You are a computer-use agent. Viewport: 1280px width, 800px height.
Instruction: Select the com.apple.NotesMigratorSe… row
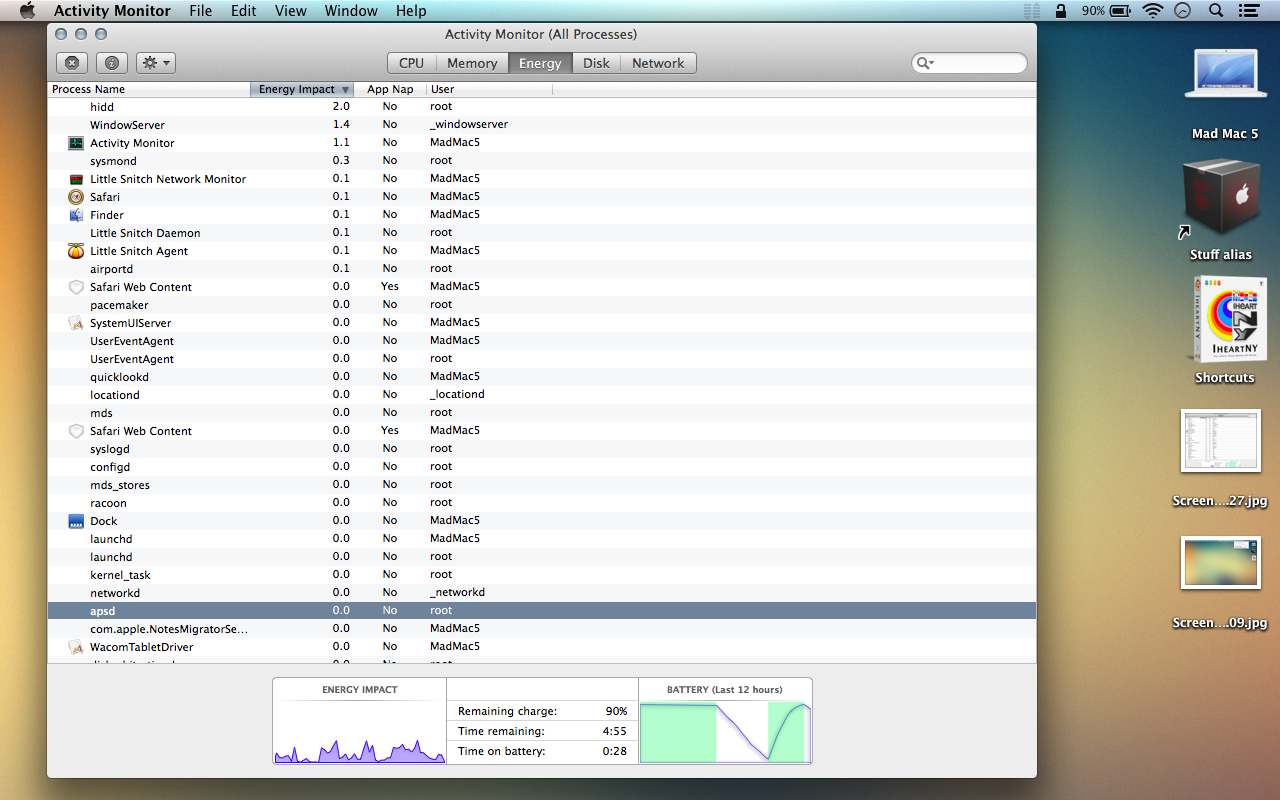pyautogui.click(x=541, y=629)
